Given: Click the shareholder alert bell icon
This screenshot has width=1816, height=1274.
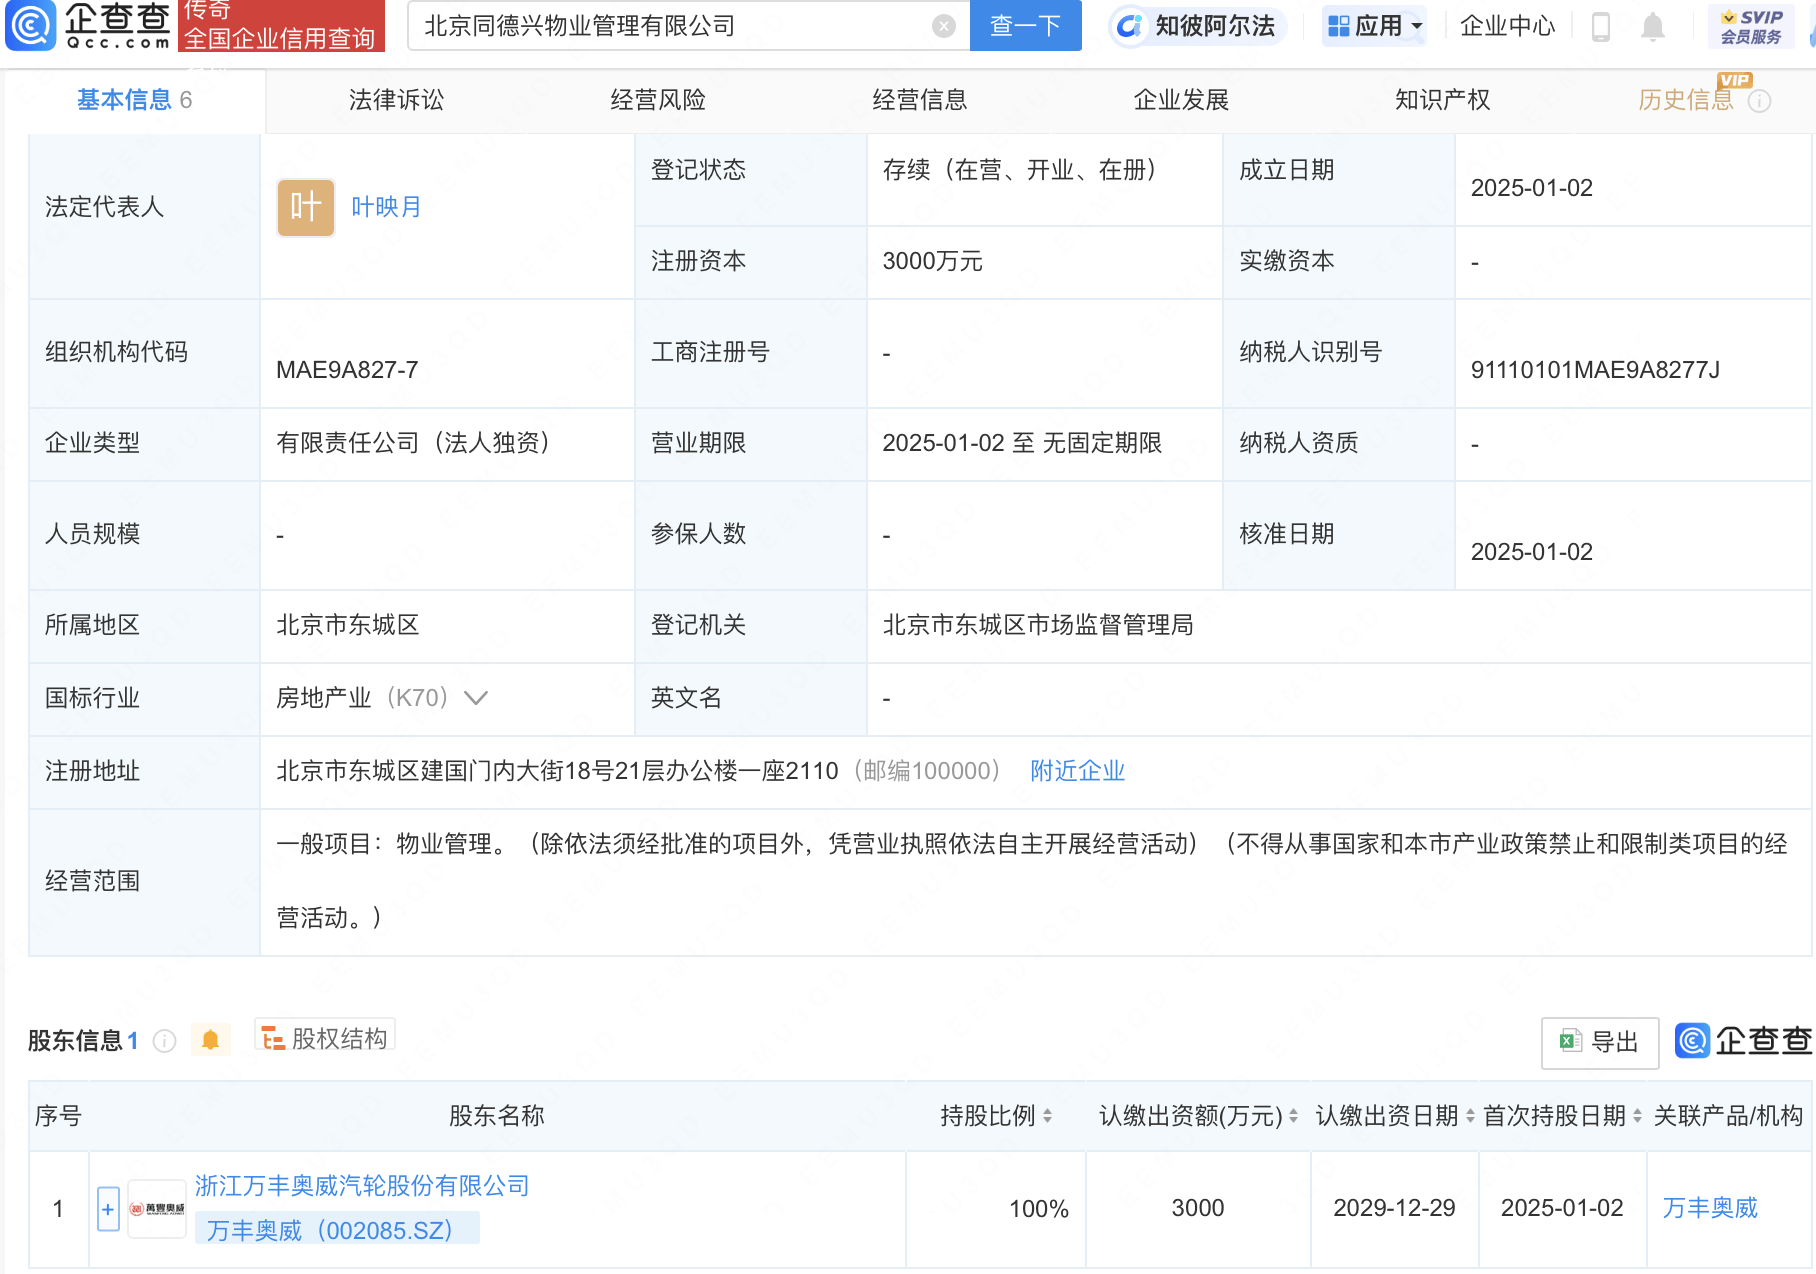Looking at the screenshot, I should (210, 1040).
